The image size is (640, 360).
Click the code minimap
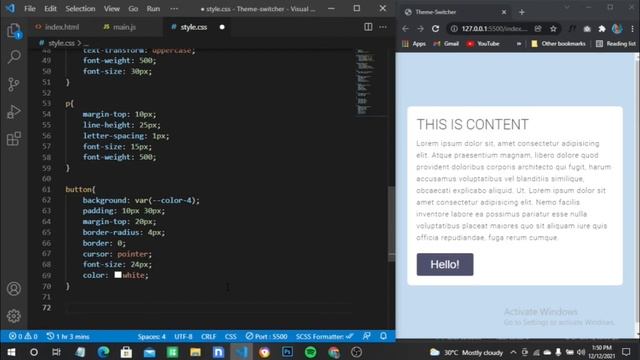370,82
